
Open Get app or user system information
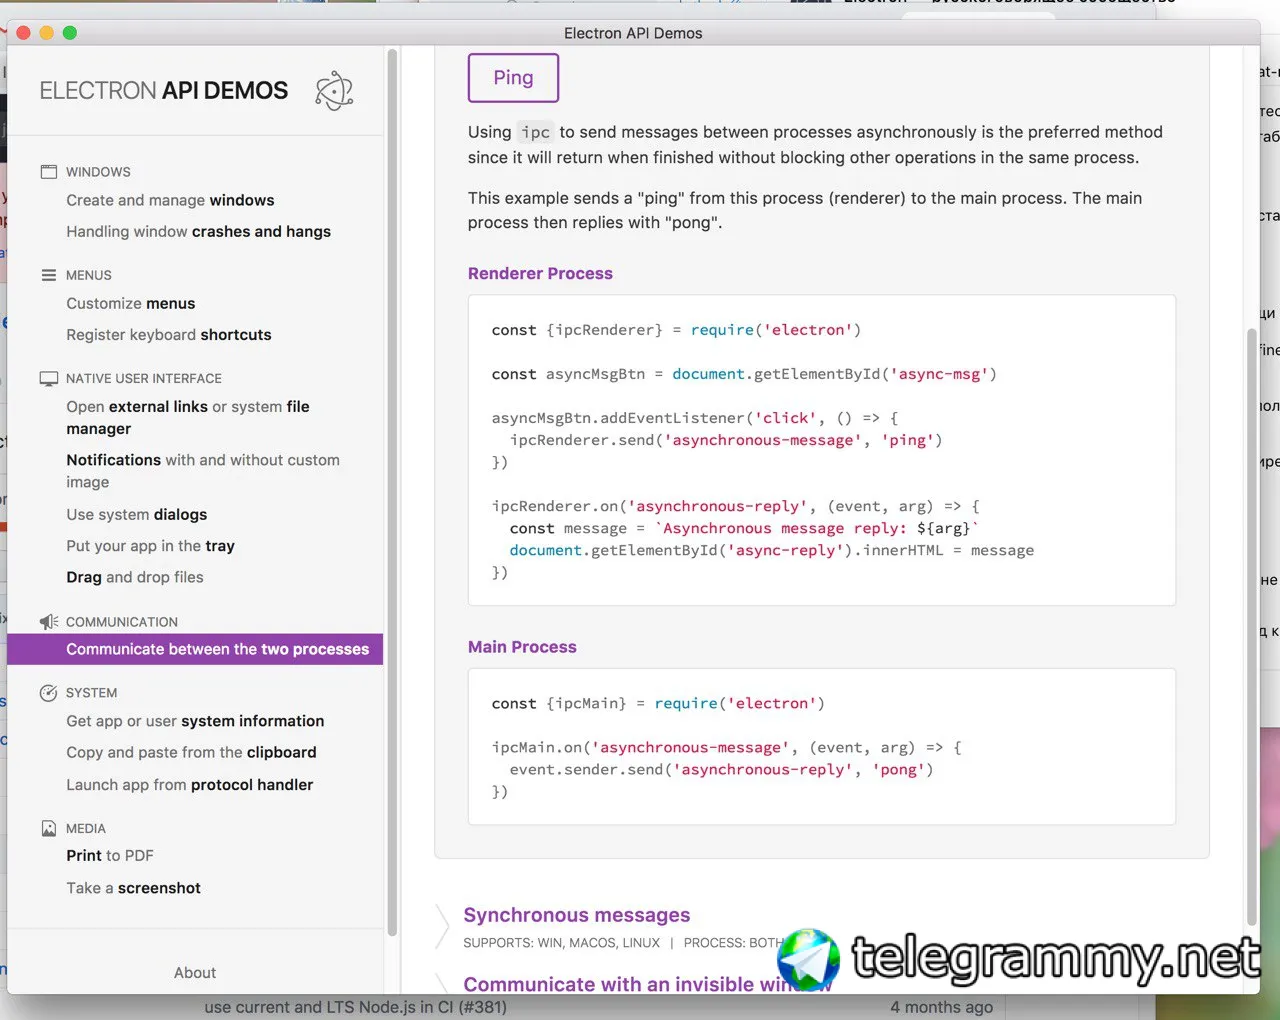[x=195, y=721]
